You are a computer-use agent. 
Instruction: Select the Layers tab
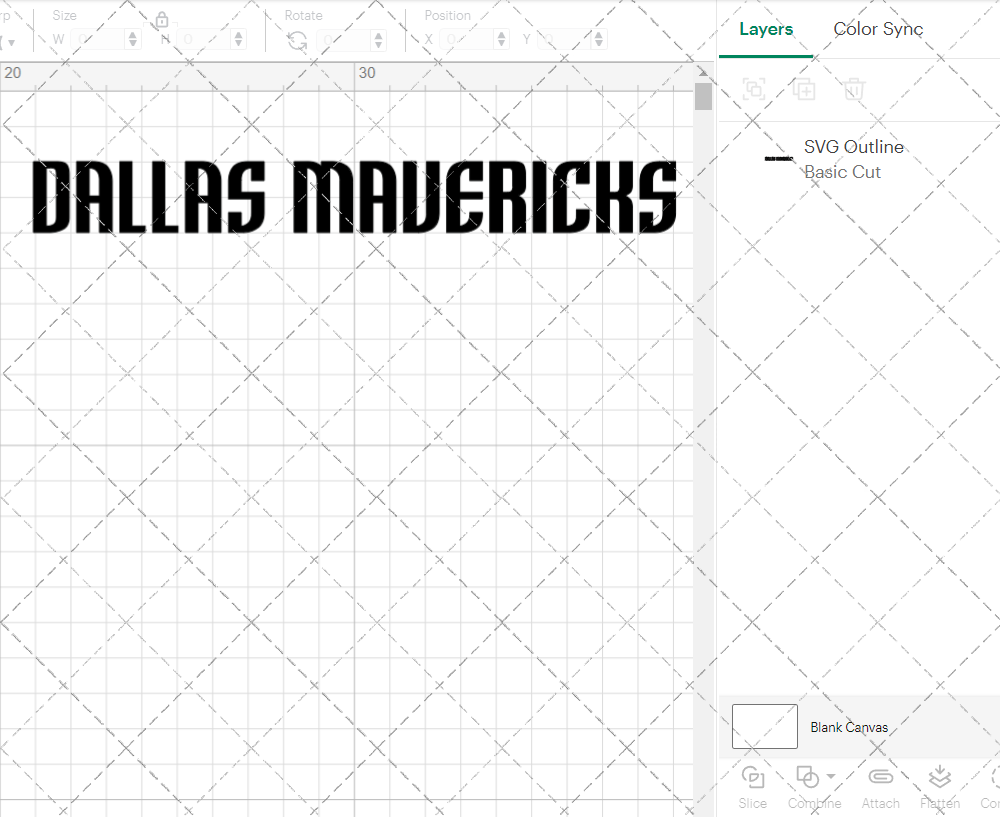point(765,29)
